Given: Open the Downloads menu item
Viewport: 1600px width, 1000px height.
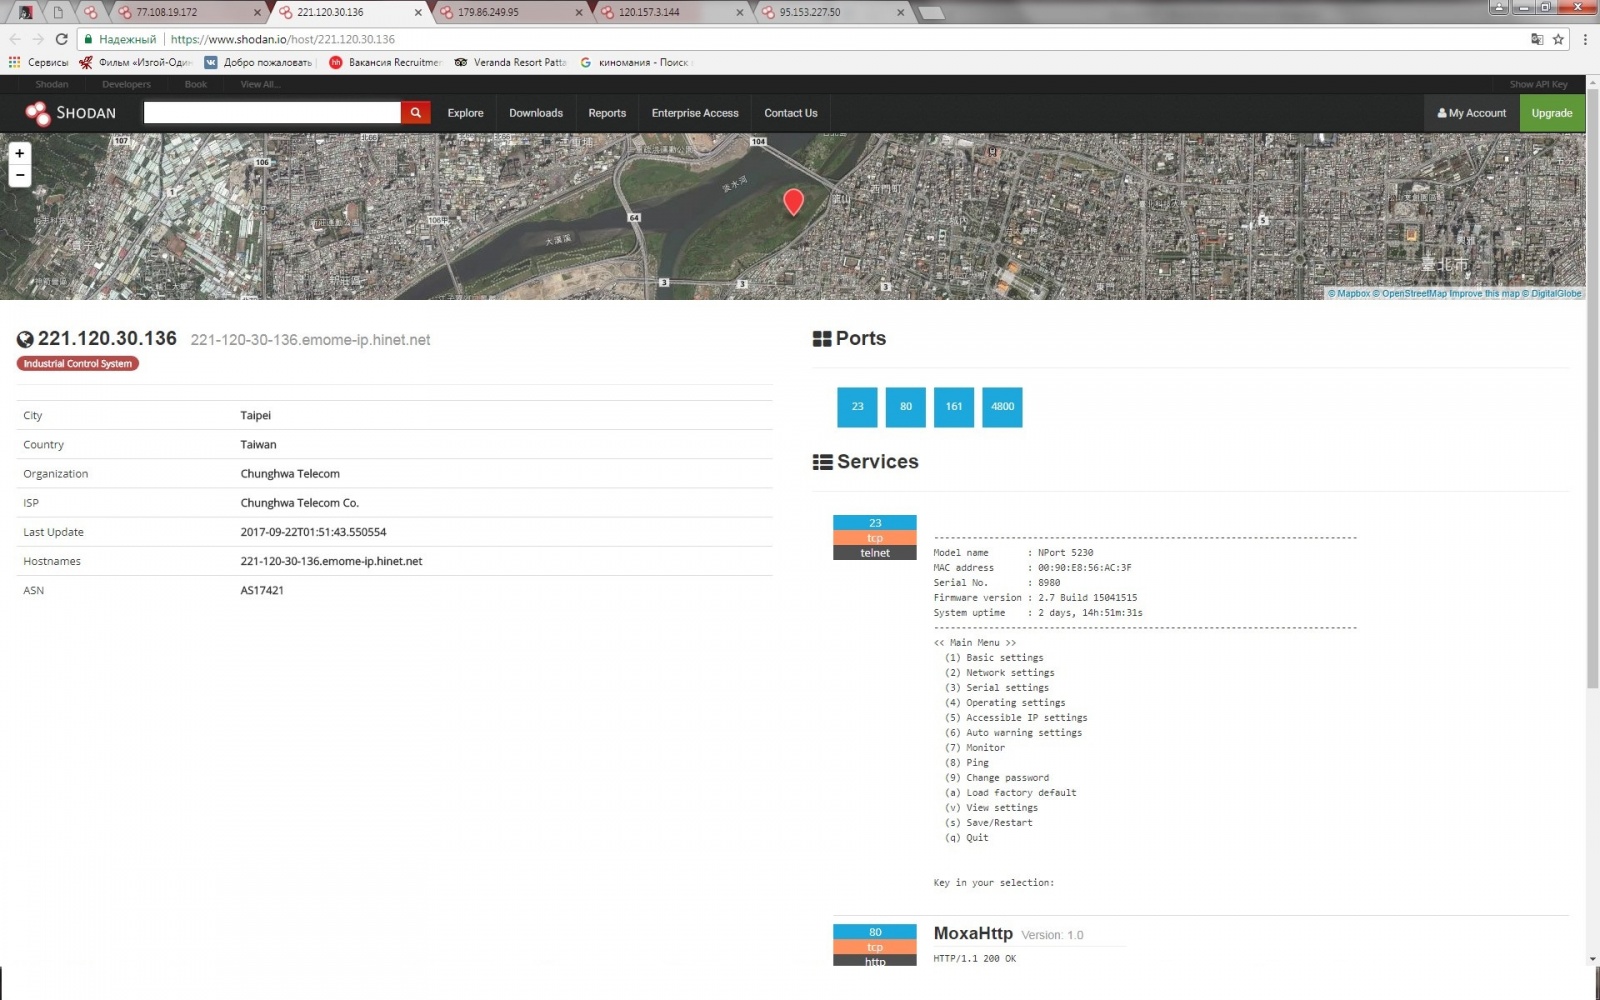Looking at the screenshot, I should (x=536, y=113).
